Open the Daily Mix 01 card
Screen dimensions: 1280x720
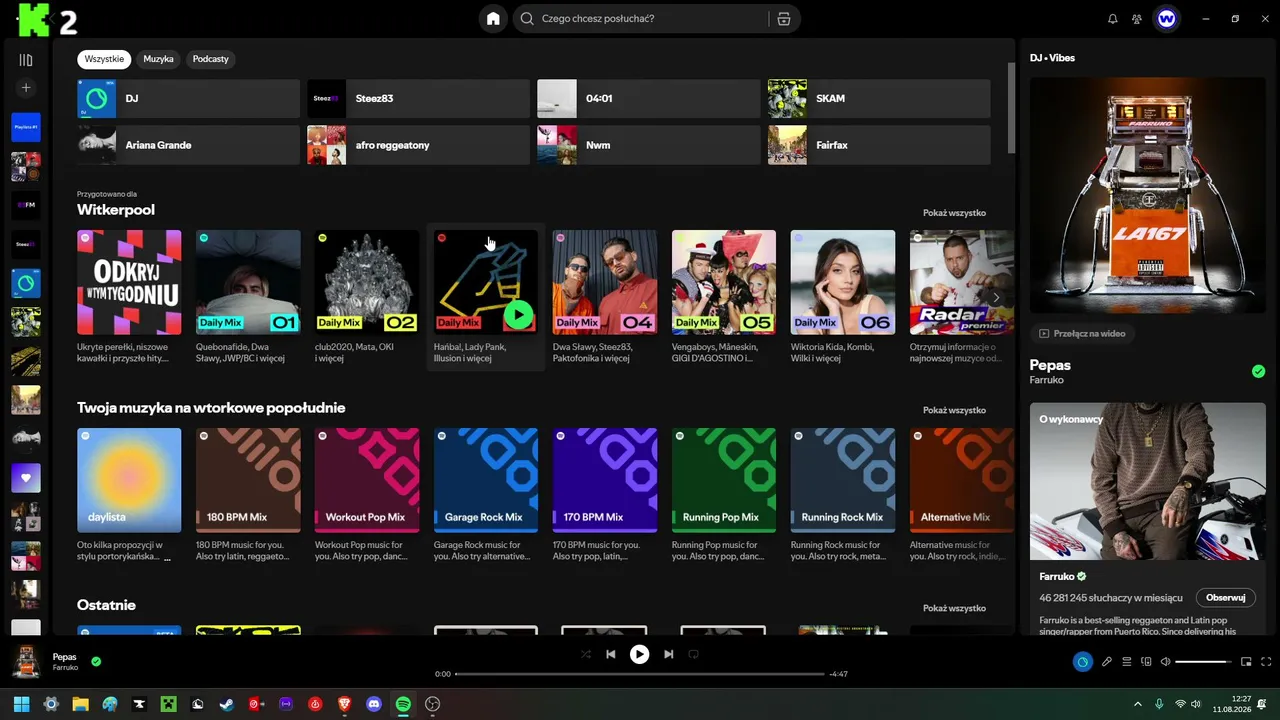tap(248, 297)
